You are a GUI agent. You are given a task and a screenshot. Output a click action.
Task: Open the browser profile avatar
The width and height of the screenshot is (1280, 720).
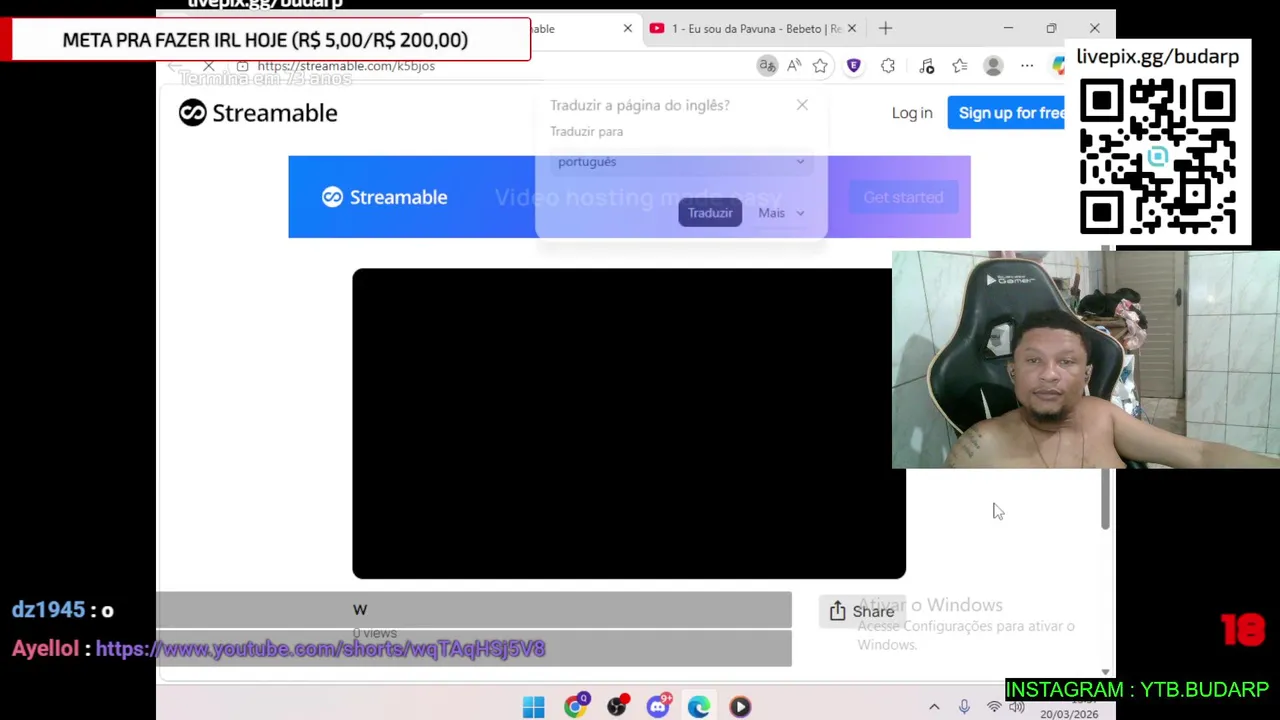pos(993,66)
